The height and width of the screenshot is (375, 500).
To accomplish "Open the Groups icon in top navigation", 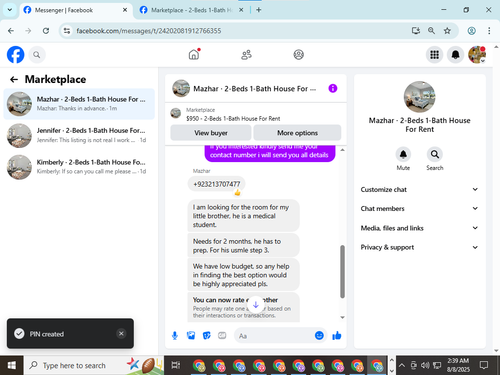I will click(x=298, y=55).
